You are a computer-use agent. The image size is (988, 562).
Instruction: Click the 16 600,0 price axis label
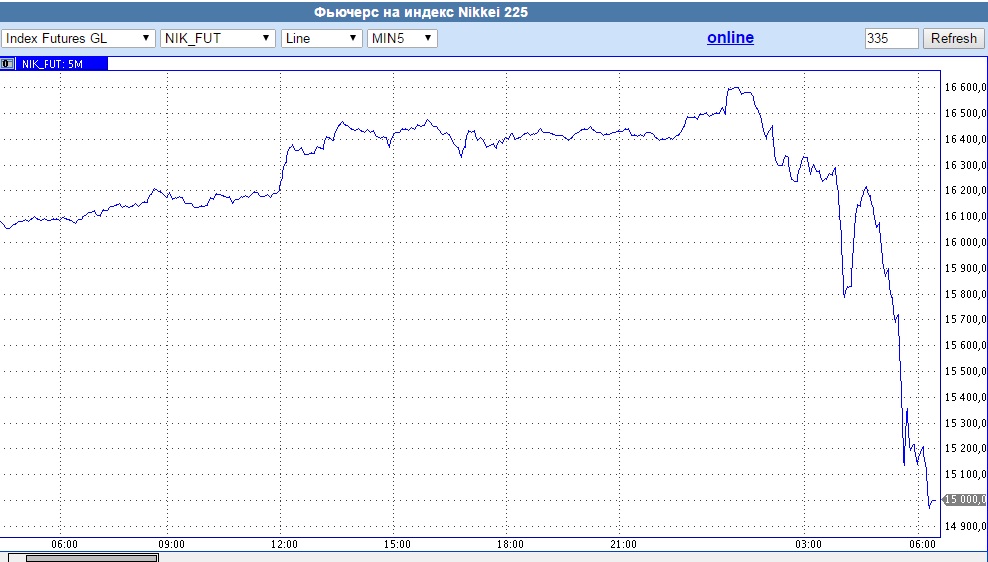[964, 87]
